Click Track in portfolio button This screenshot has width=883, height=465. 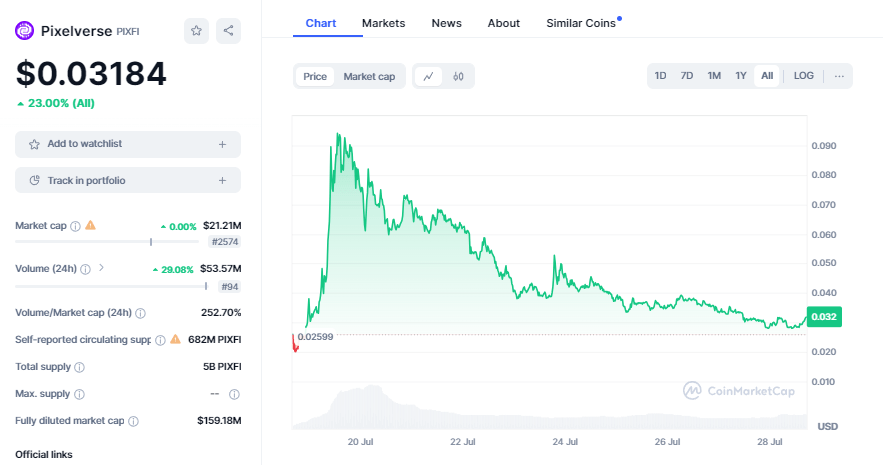[x=128, y=181]
